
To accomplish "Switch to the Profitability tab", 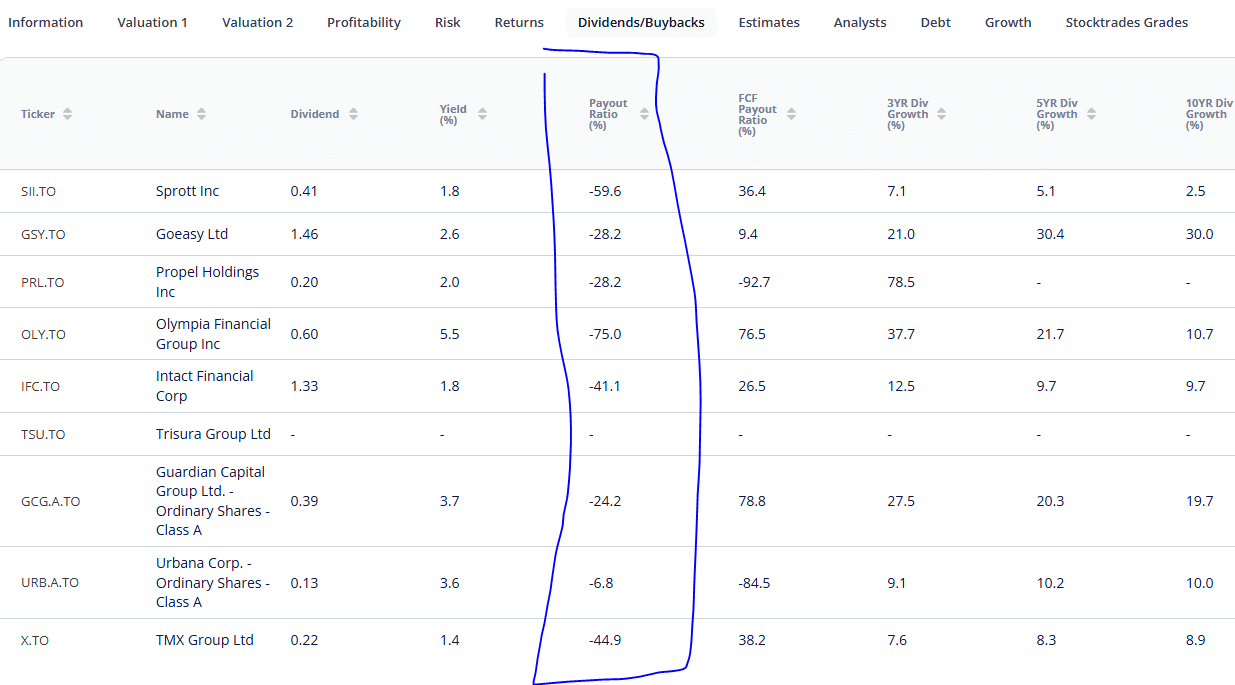I will (x=364, y=22).
